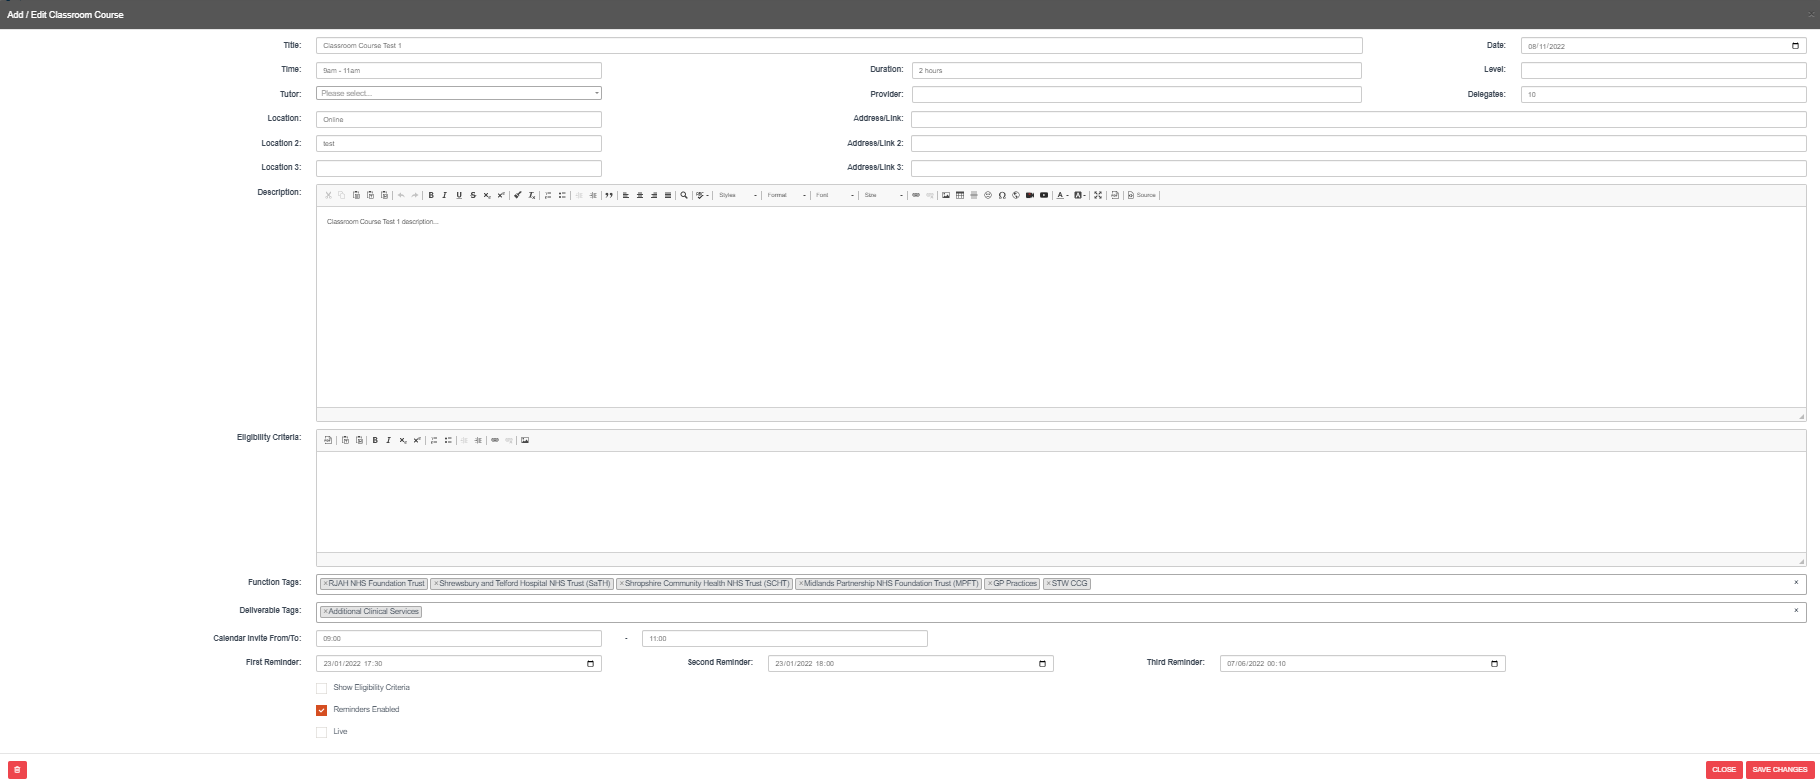Justify text in the Description editor
This screenshot has width=1820, height=784.
[x=668, y=196]
